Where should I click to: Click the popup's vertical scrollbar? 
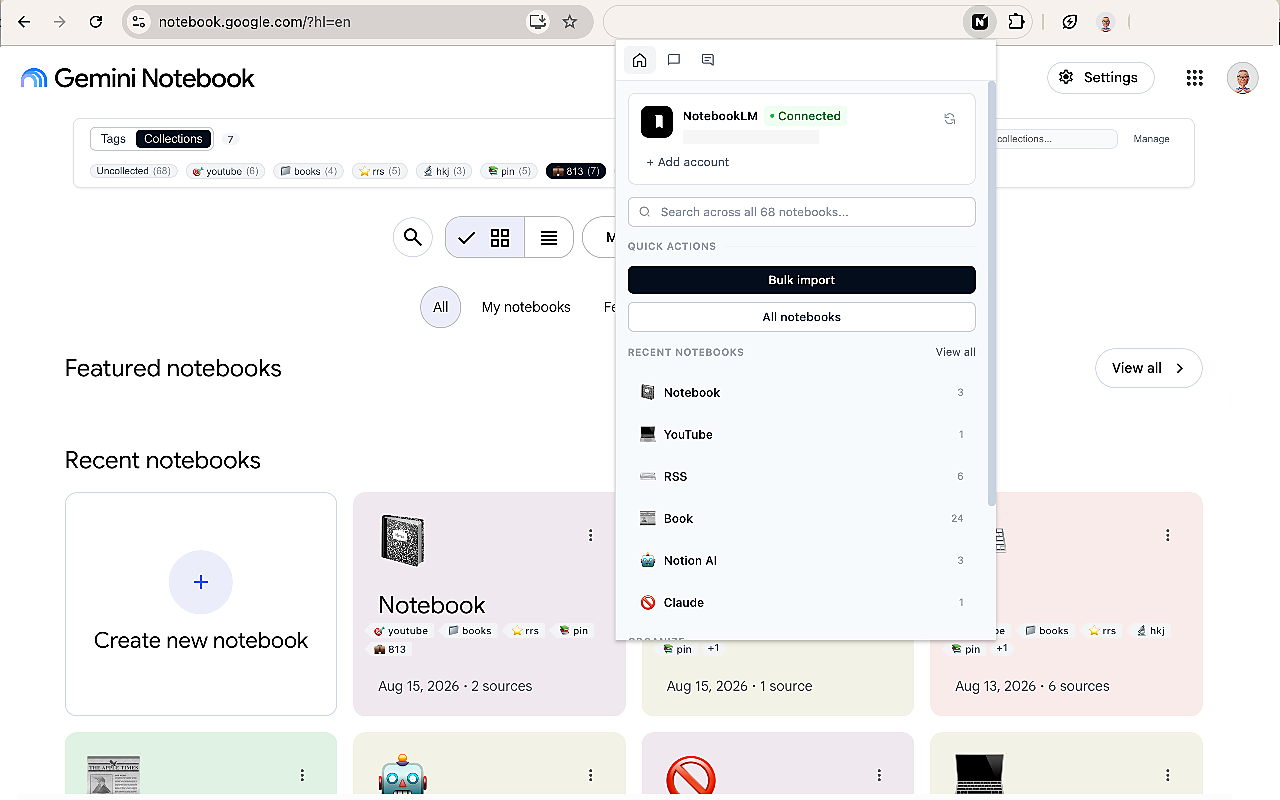(x=991, y=293)
